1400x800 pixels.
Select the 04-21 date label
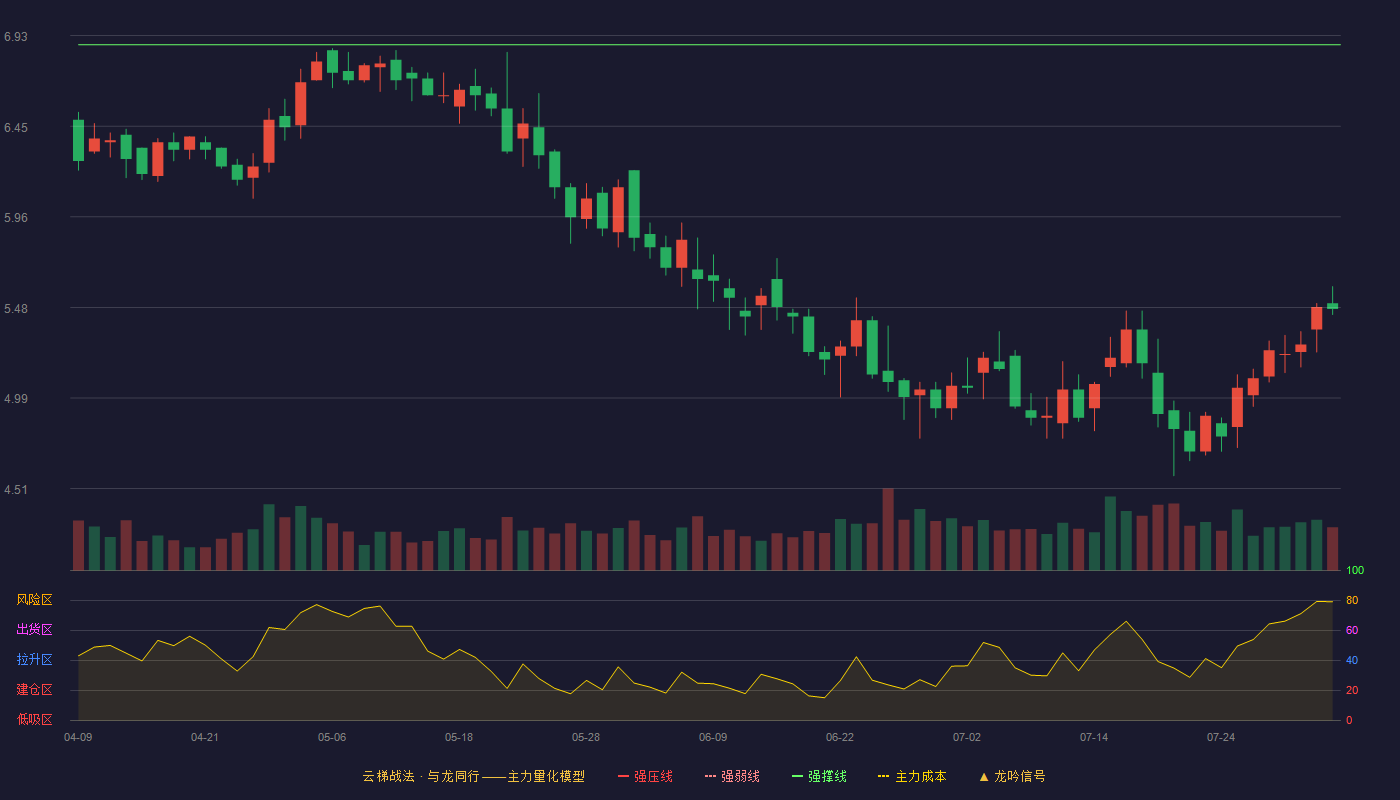(x=205, y=737)
